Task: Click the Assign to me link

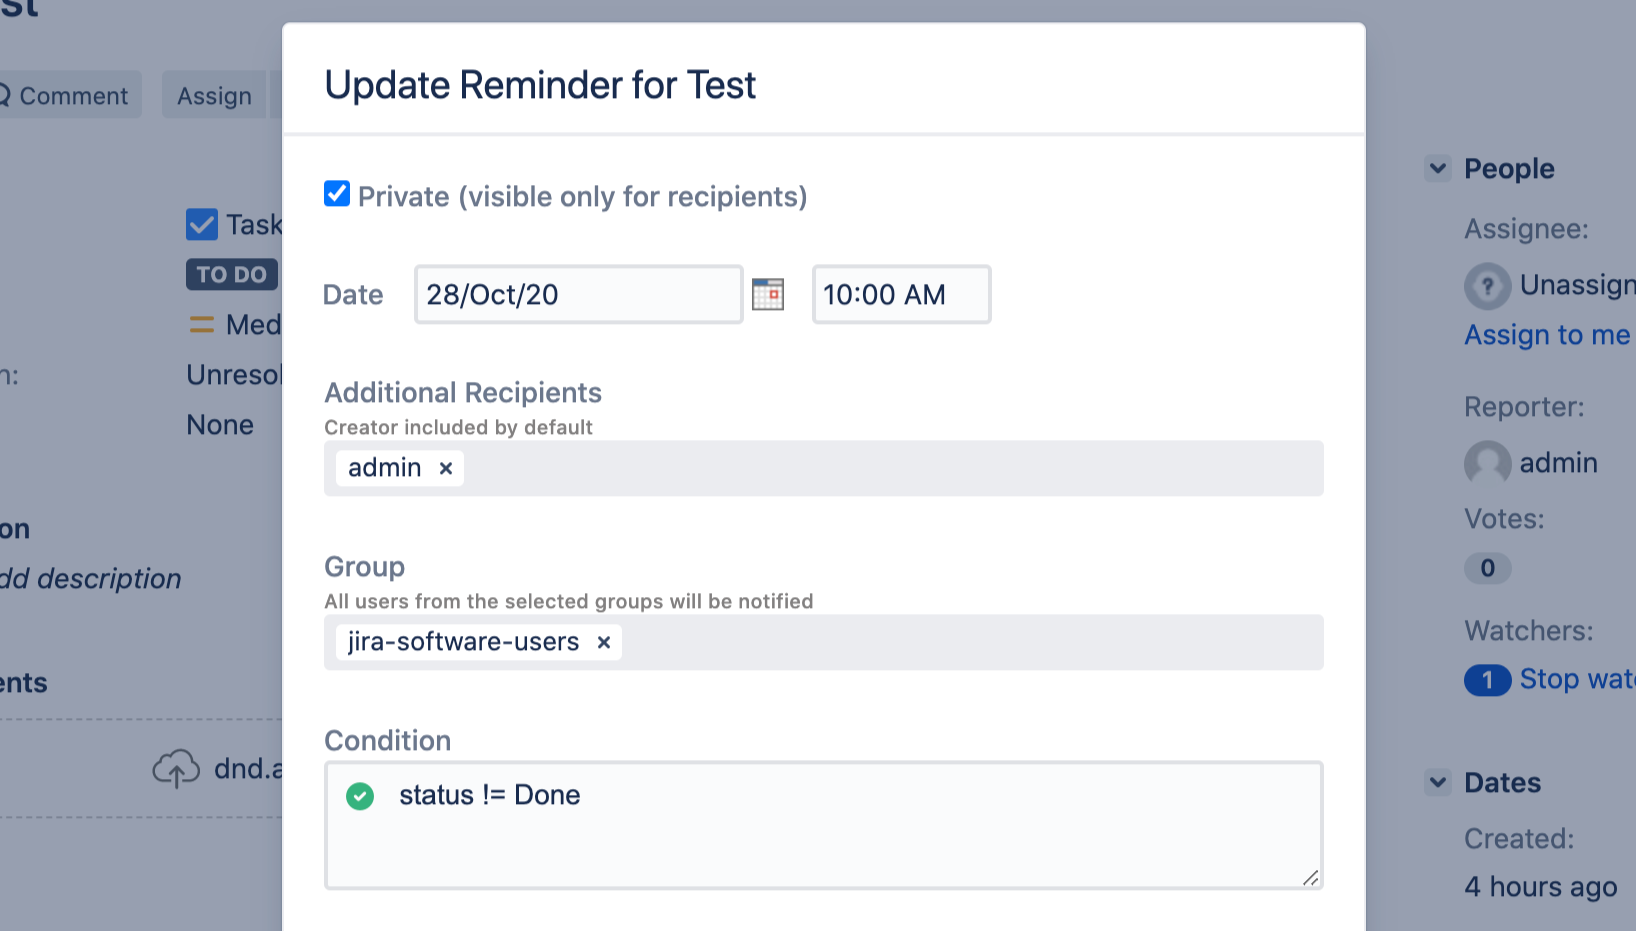Action: (x=1547, y=335)
